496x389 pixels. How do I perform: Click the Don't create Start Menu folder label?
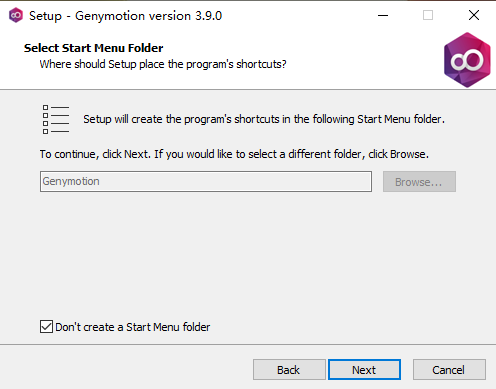(133, 327)
